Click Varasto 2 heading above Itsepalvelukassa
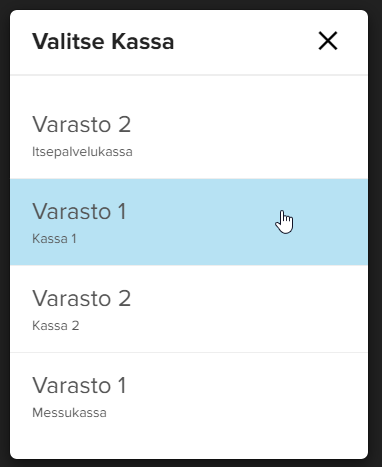 tap(82, 124)
